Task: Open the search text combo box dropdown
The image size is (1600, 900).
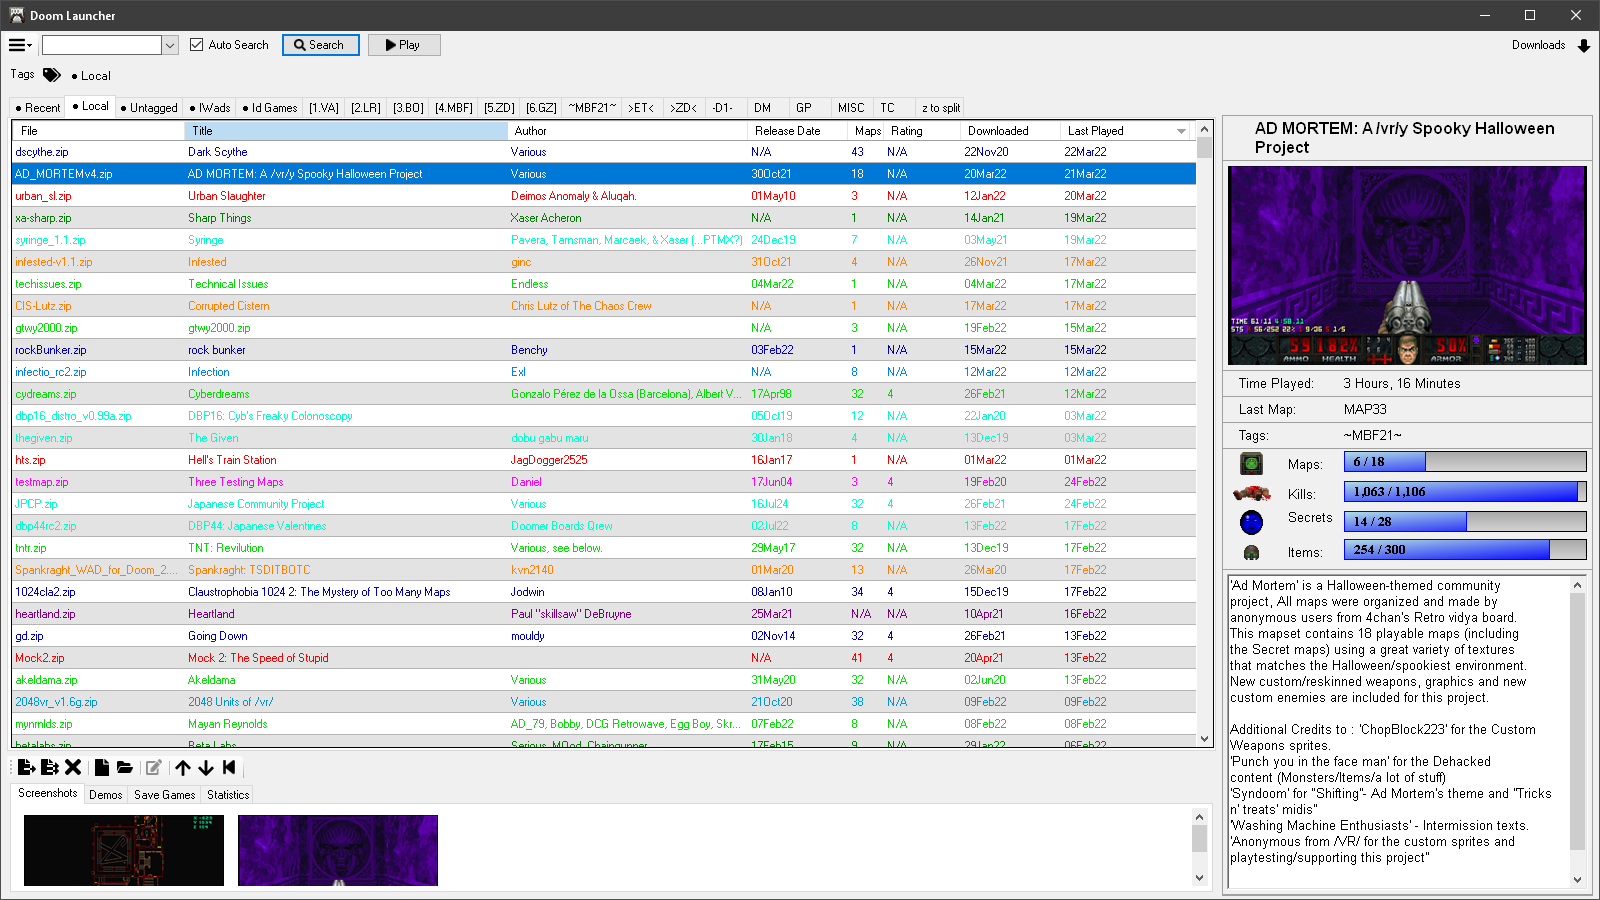Action: click(170, 45)
